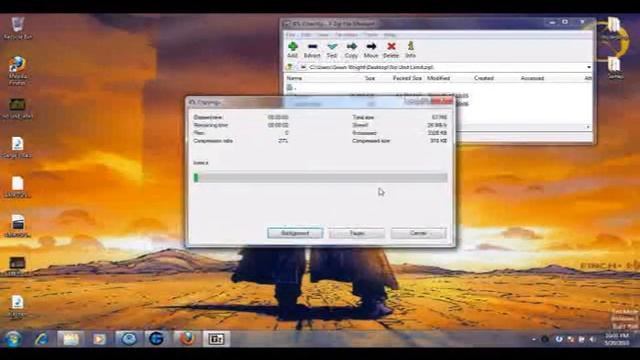Screen dimensions: 640x360
Task: Switch to Firefox on the taskbar
Action: point(186,339)
